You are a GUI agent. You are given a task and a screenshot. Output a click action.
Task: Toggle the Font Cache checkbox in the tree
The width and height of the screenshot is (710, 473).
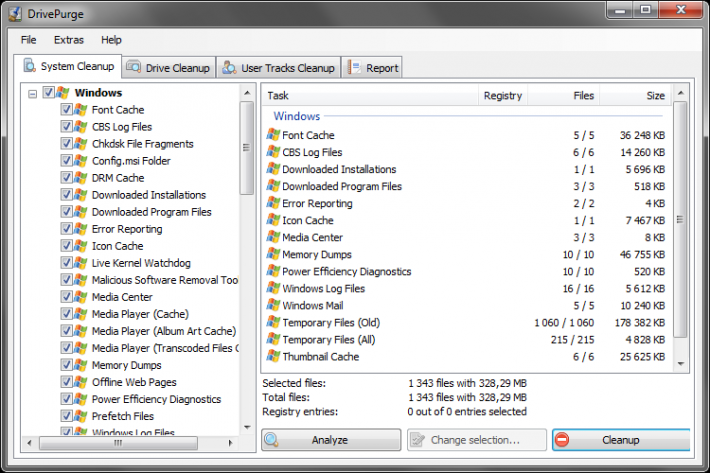[67, 109]
